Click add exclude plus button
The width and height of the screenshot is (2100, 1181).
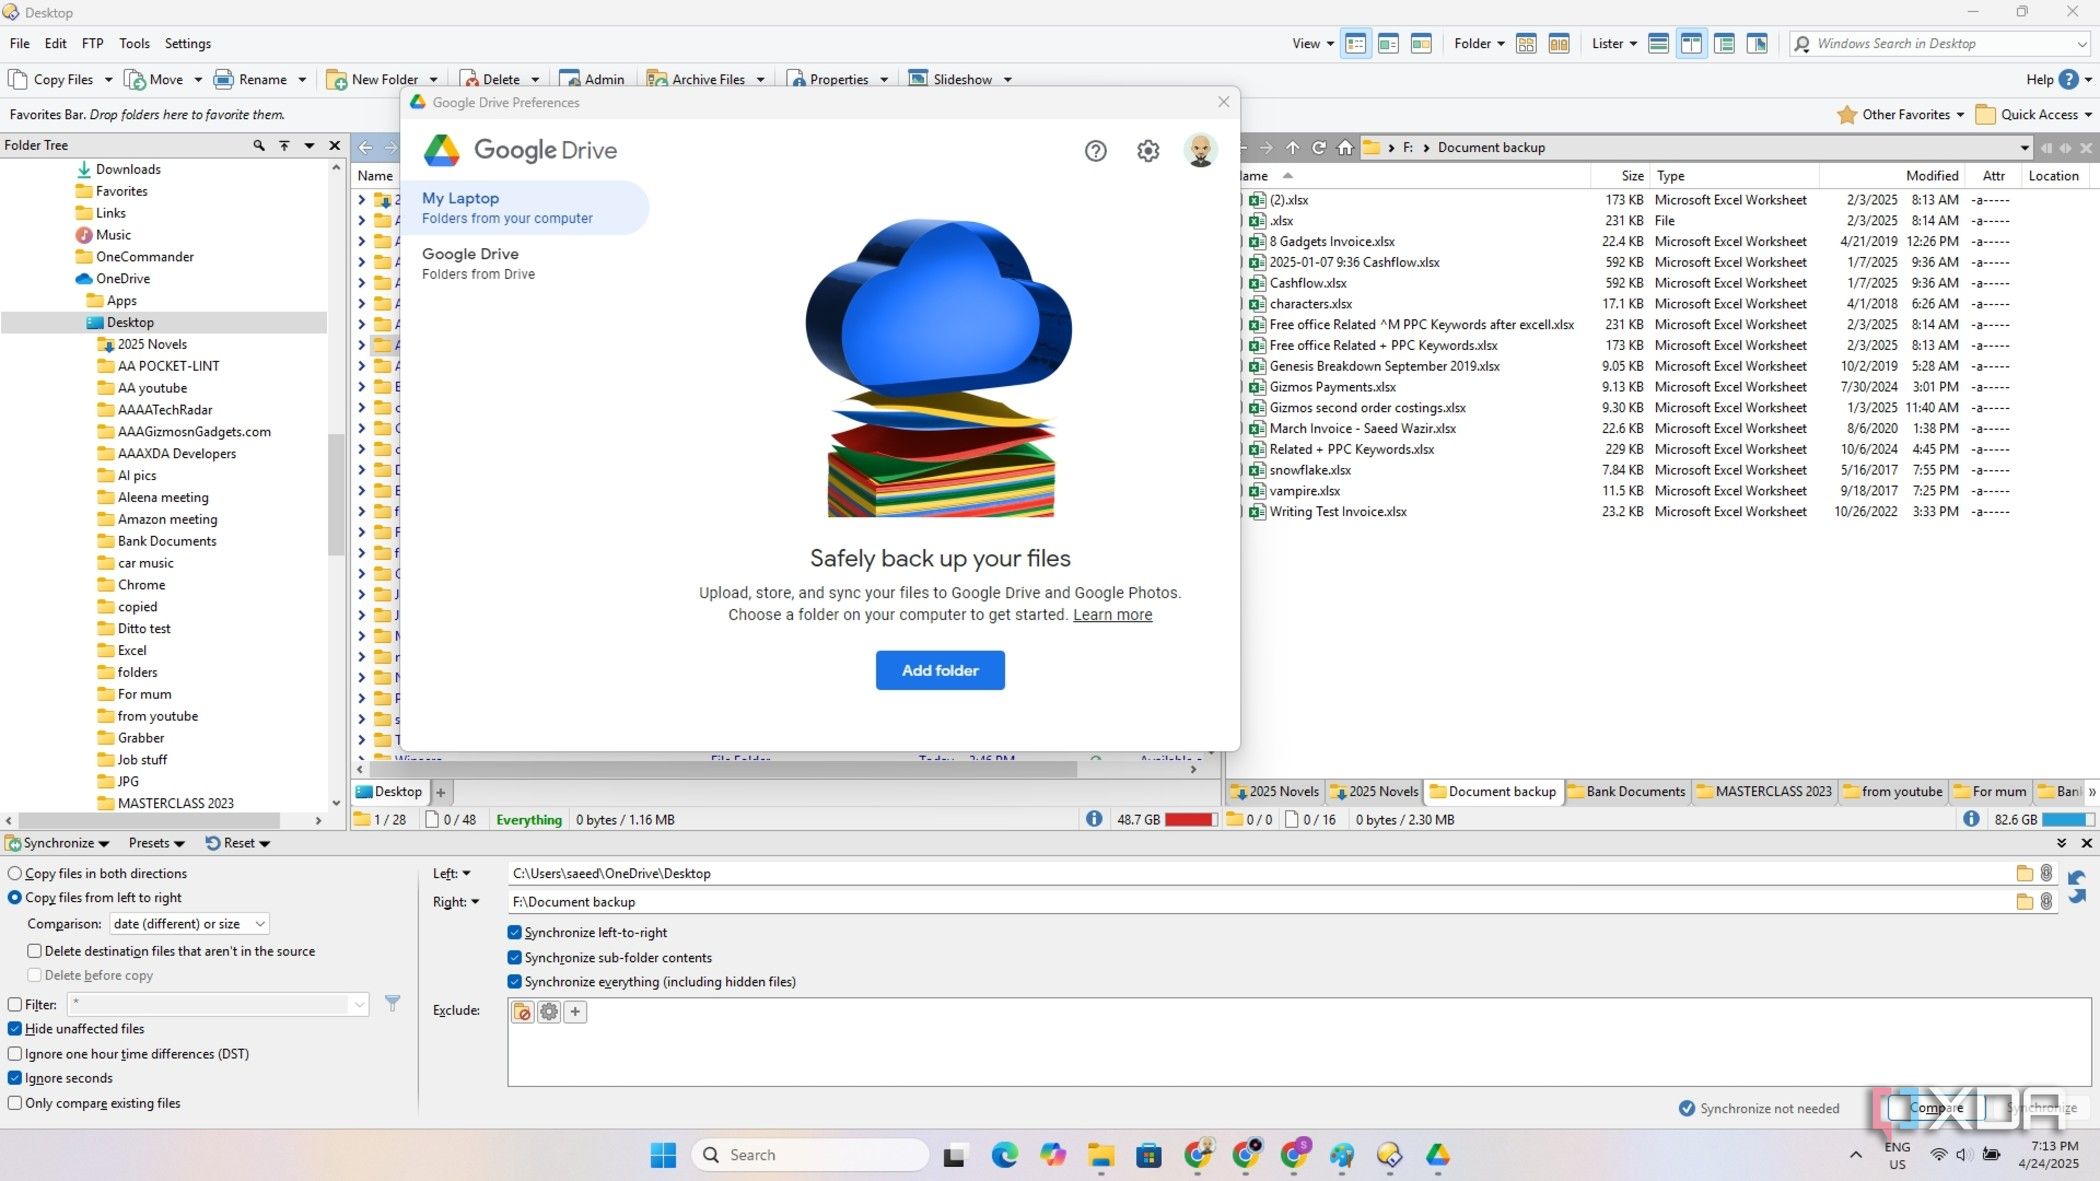575,1012
